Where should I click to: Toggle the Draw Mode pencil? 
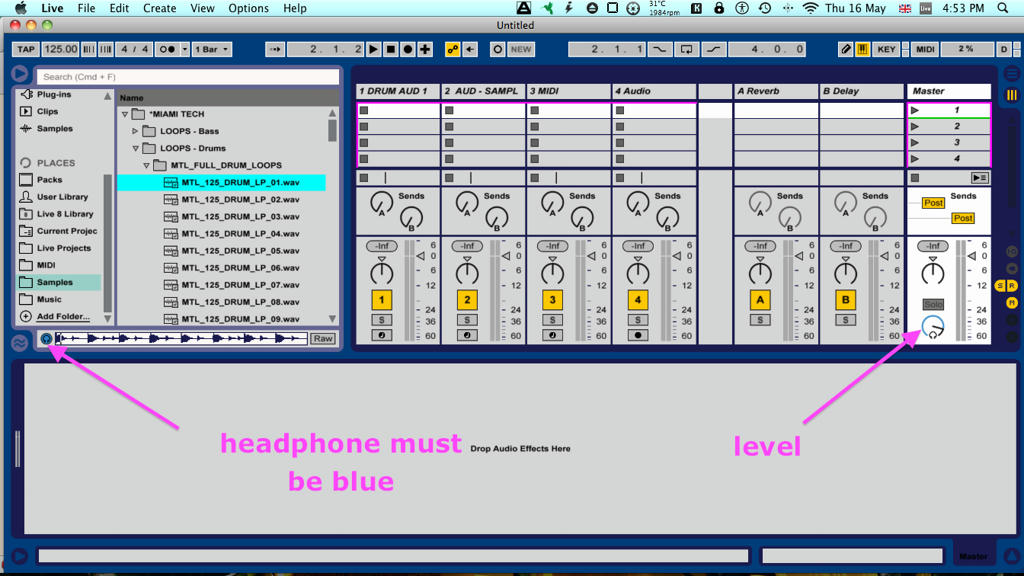(846, 49)
